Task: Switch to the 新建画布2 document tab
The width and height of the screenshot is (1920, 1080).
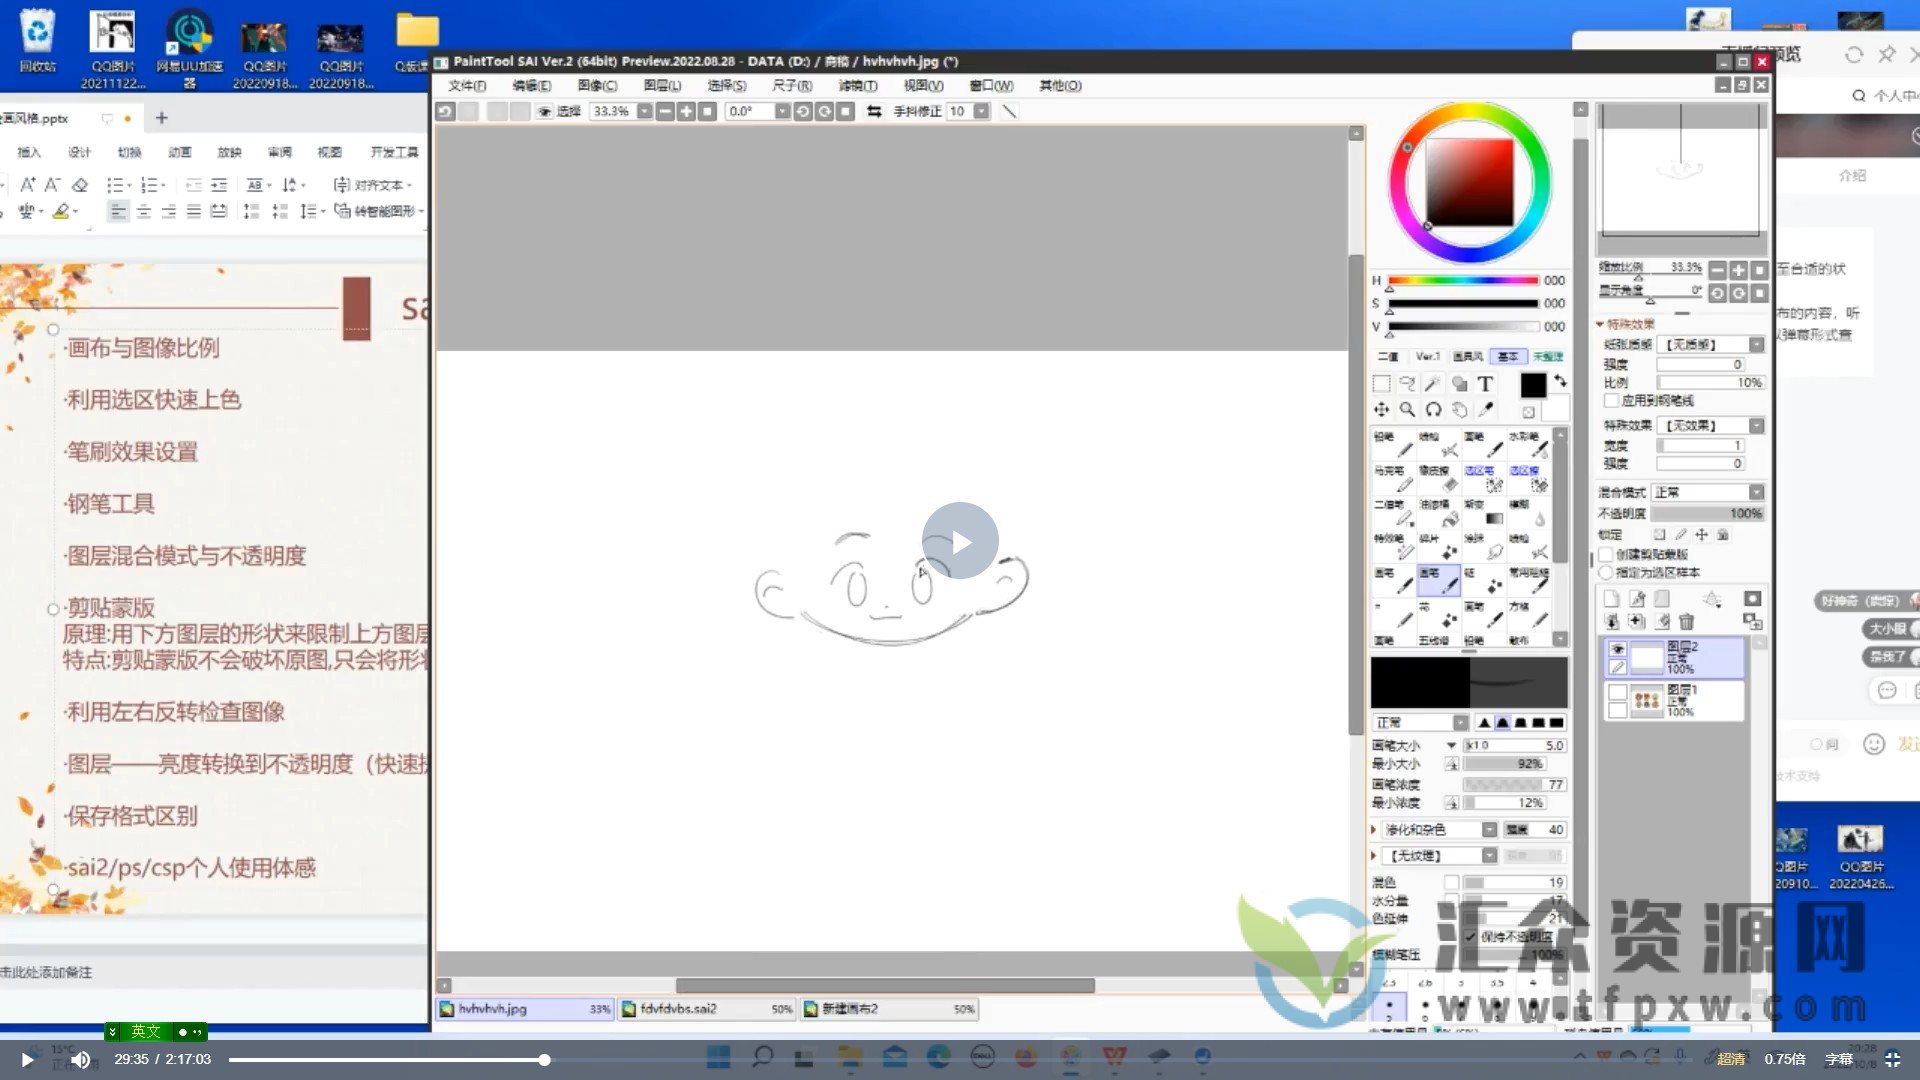Action: (x=889, y=1009)
